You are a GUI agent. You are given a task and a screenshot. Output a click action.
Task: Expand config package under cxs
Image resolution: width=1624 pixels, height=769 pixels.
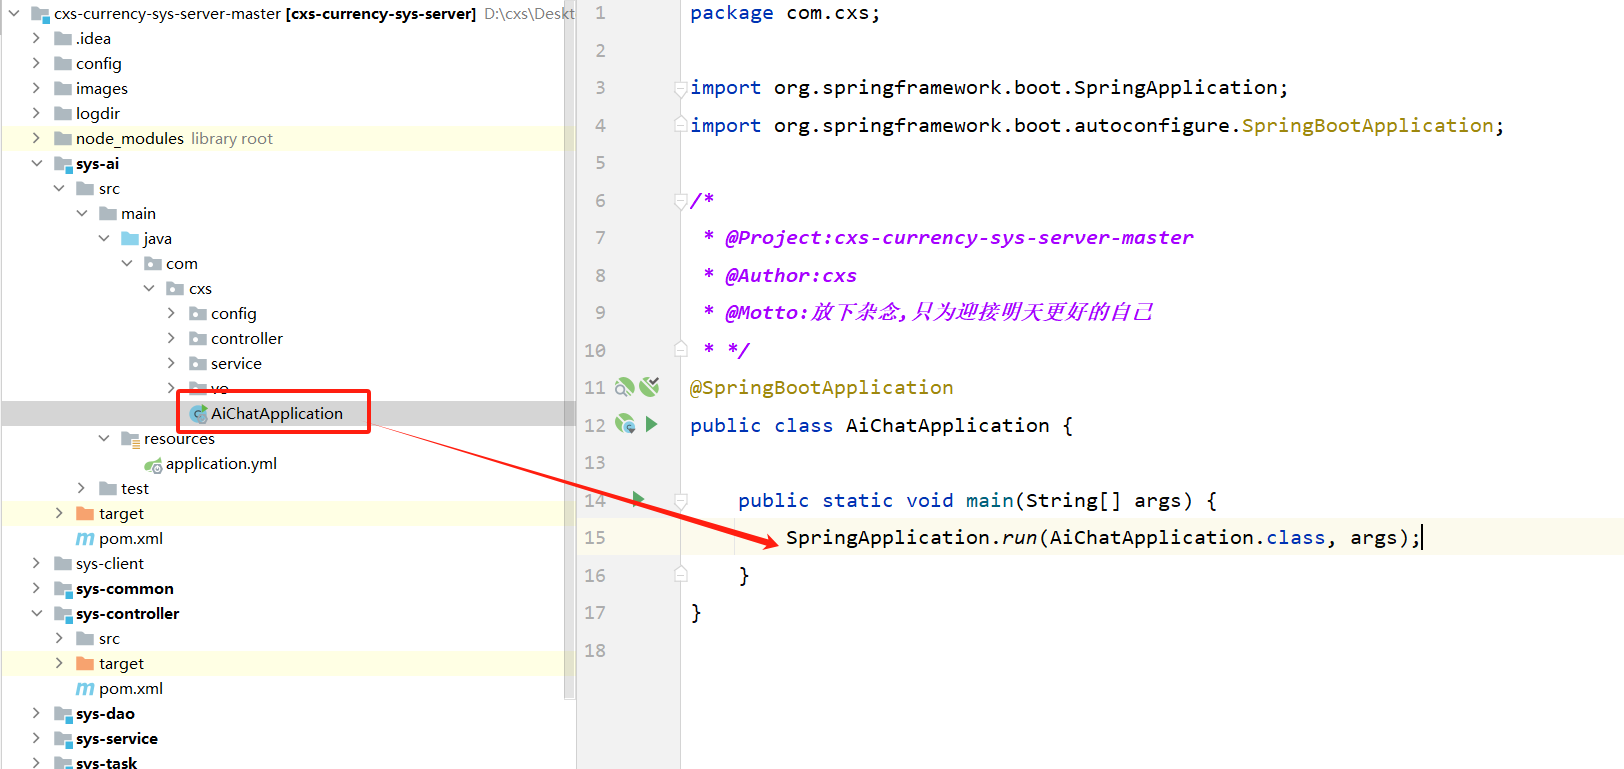coord(171,313)
